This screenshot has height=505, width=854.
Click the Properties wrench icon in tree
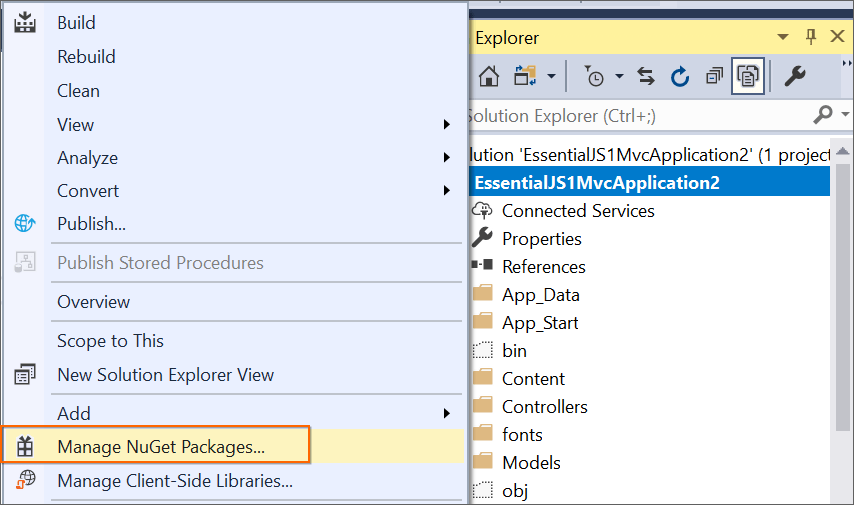483,238
